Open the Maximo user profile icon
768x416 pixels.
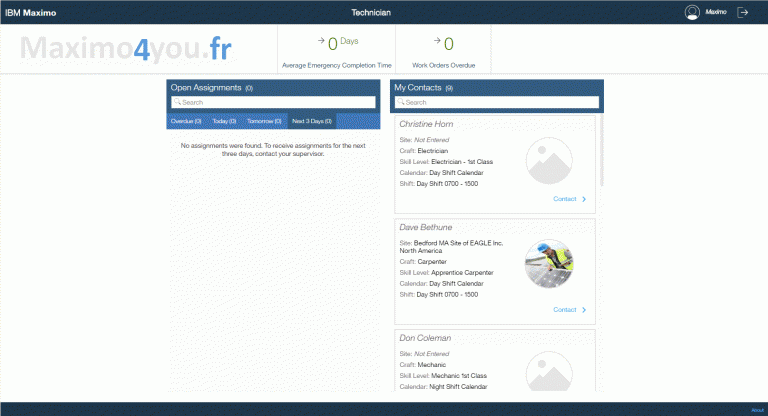[x=692, y=12]
